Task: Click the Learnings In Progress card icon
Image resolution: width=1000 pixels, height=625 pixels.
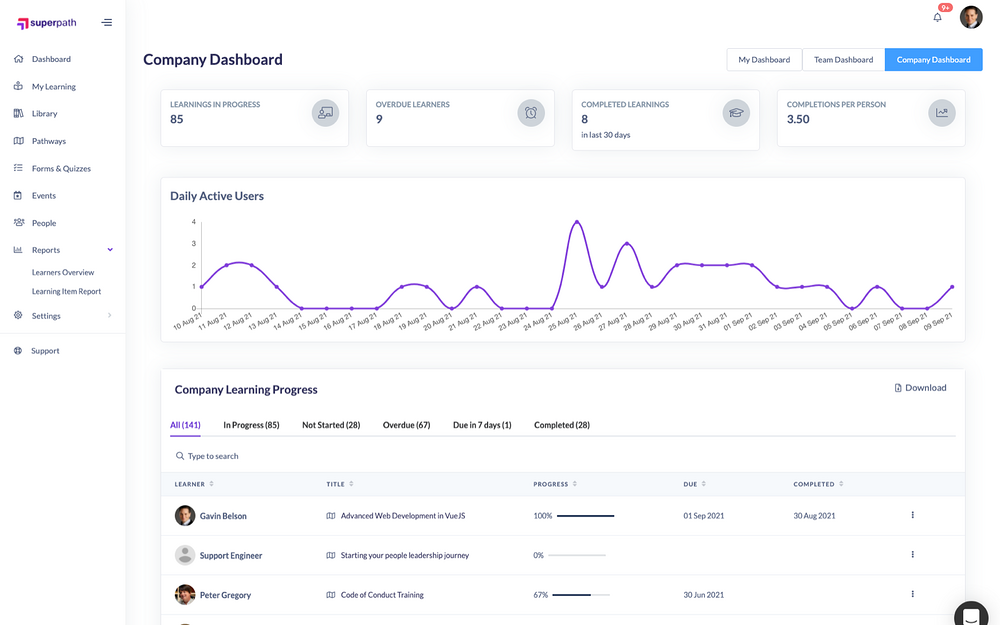Action: [x=325, y=113]
